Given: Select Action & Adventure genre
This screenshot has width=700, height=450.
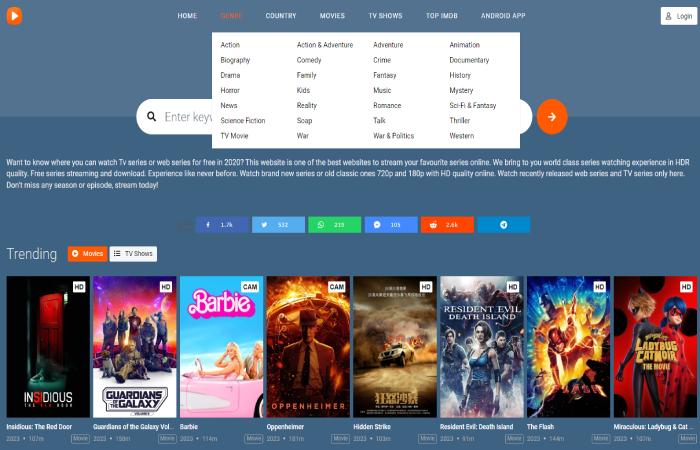Looking at the screenshot, I should [325, 45].
